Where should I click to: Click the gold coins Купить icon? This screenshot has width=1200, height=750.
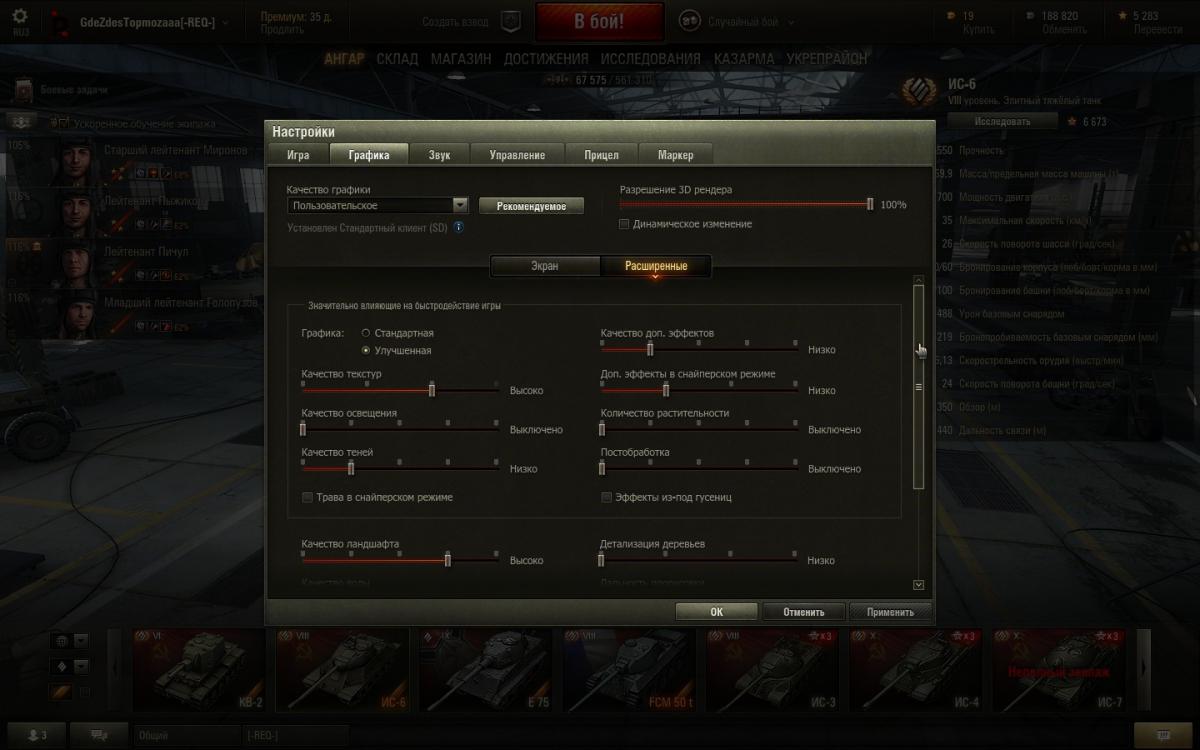point(951,16)
